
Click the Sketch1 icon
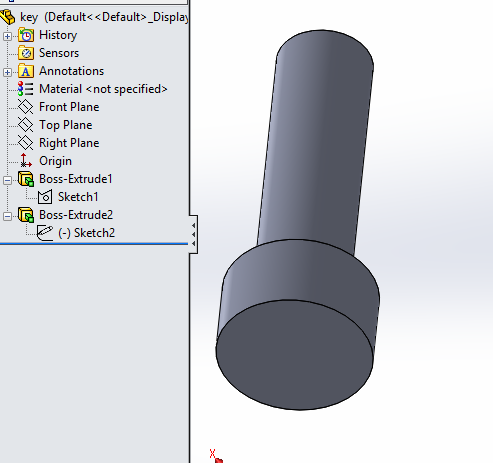point(45,197)
